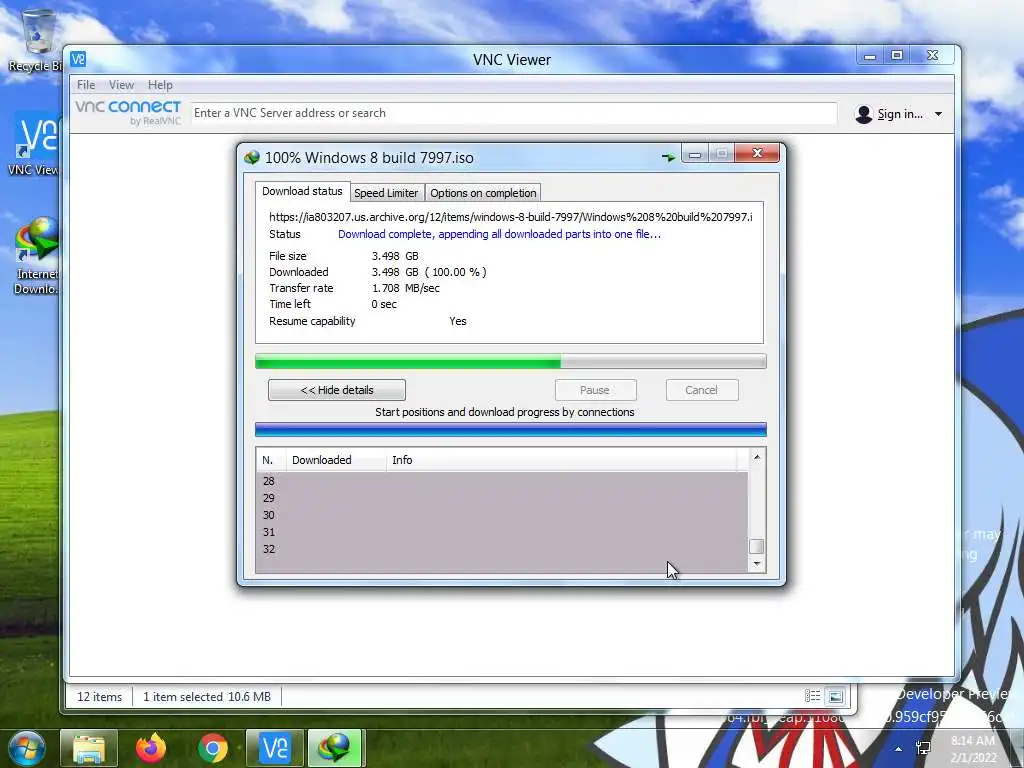This screenshot has height=768, width=1024.
Task: Launch Google Chrome from the taskbar
Action: click(x=213, y=748)
